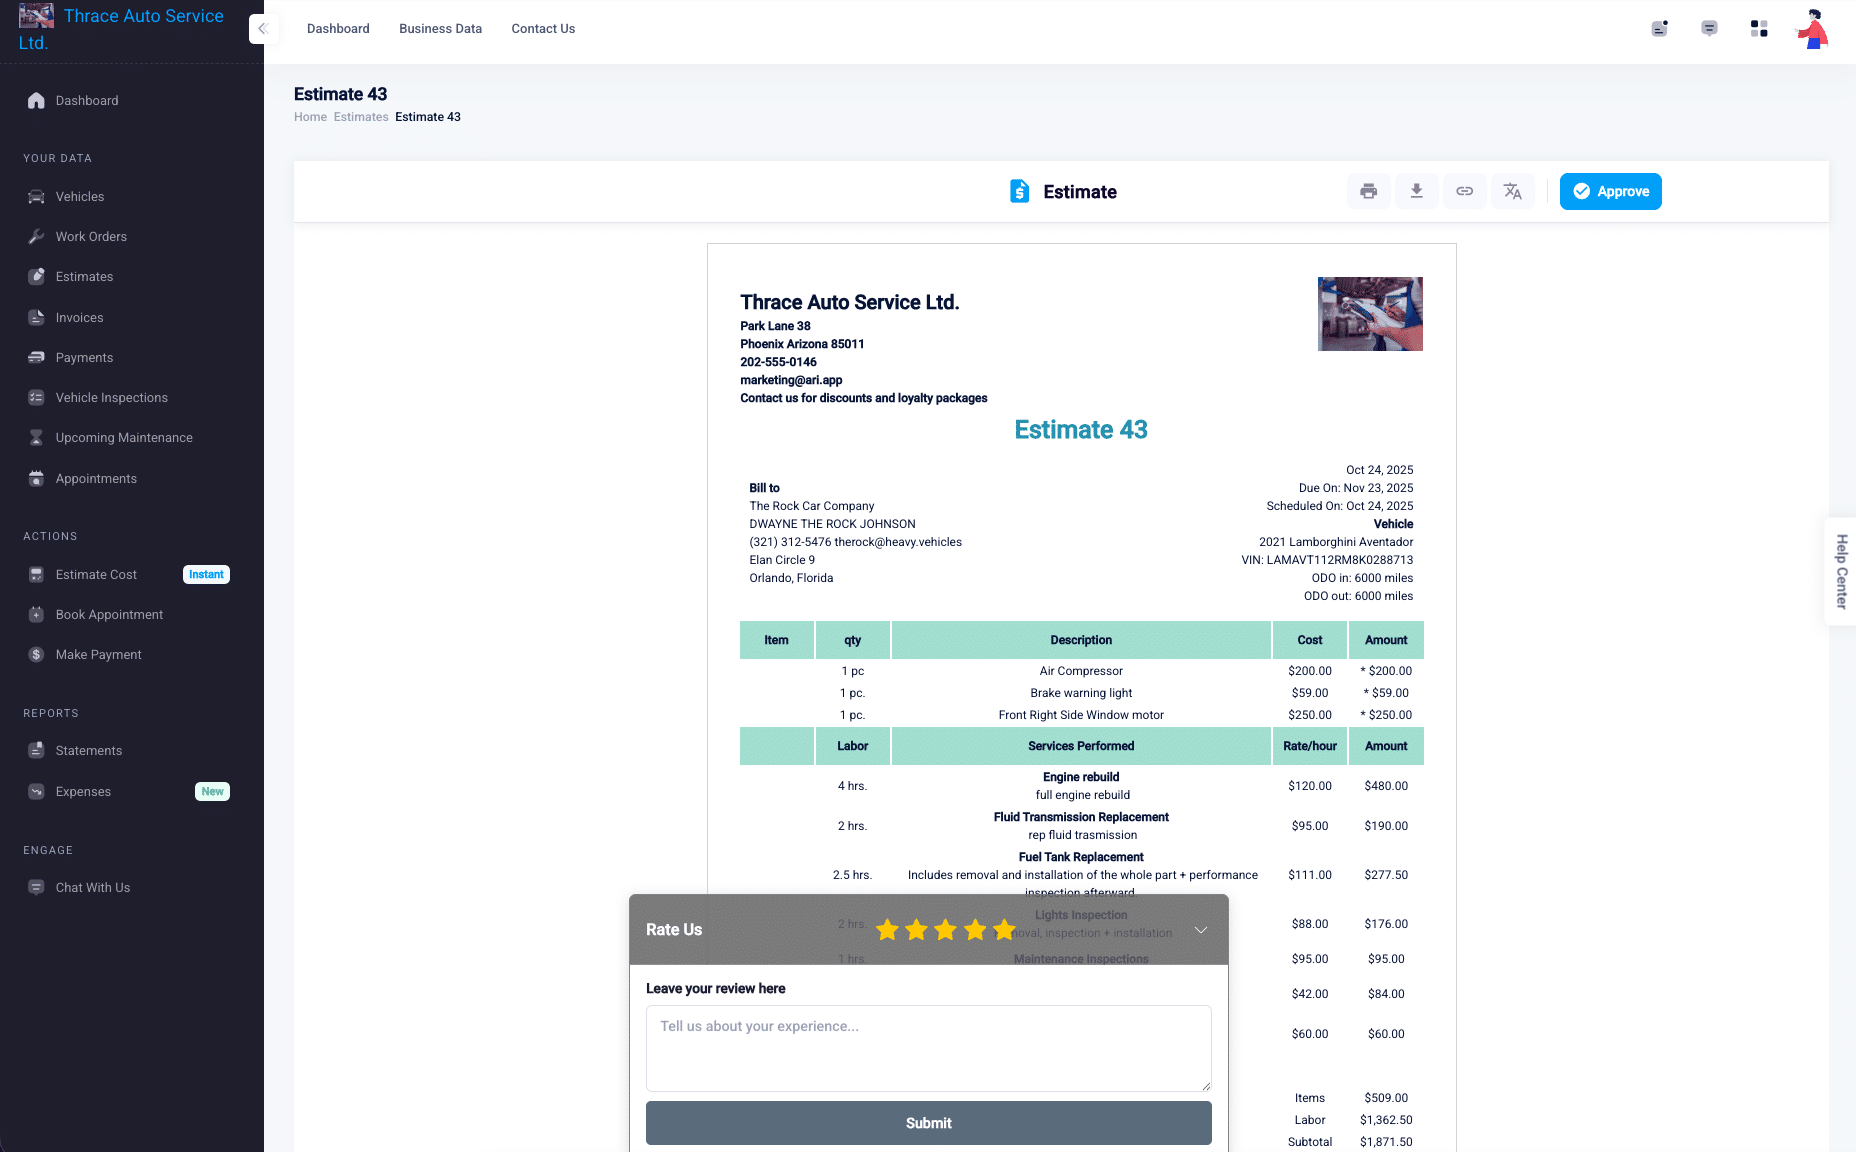Select Vehicles in the sidebar
Screen dimensions: 1856x1152
pos(80,197)
